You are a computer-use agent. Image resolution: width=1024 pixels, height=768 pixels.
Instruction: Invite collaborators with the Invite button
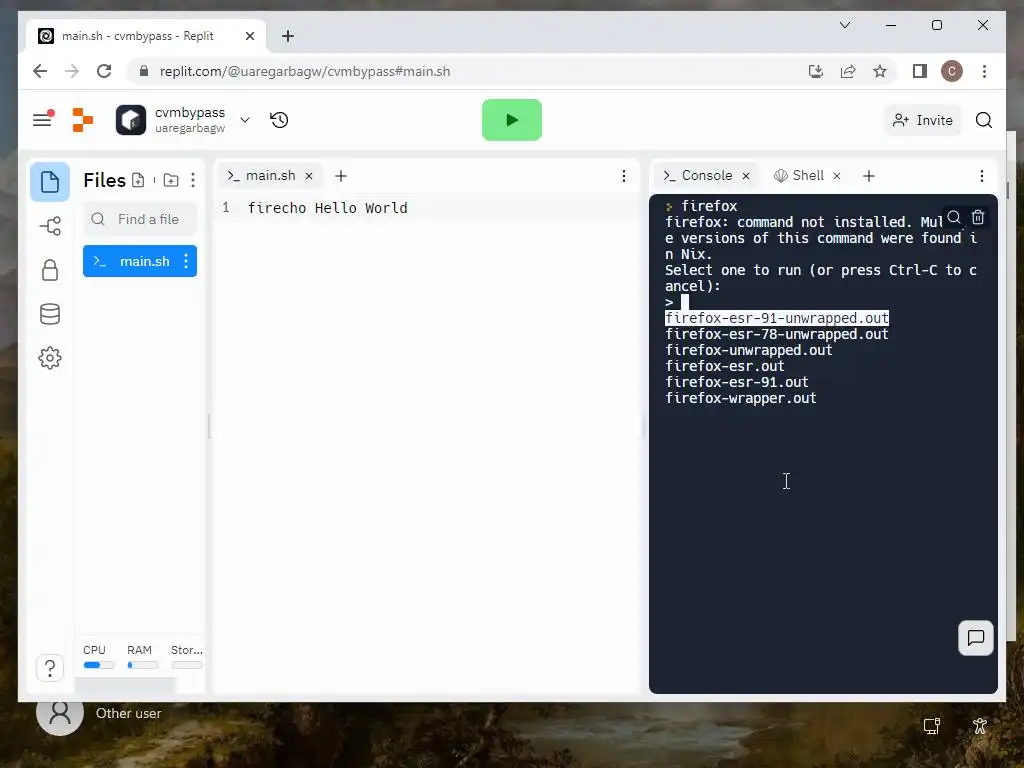(923, 120)
